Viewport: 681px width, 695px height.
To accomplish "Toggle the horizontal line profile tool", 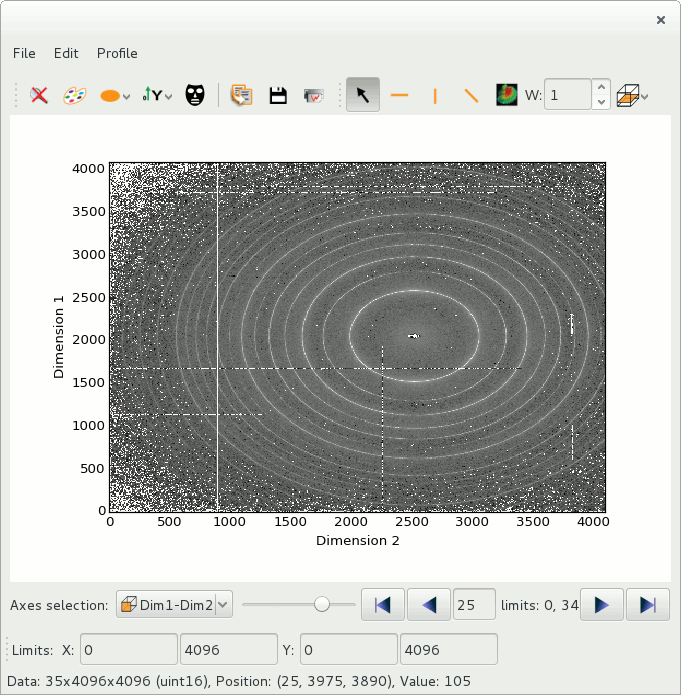I will 399,95.
